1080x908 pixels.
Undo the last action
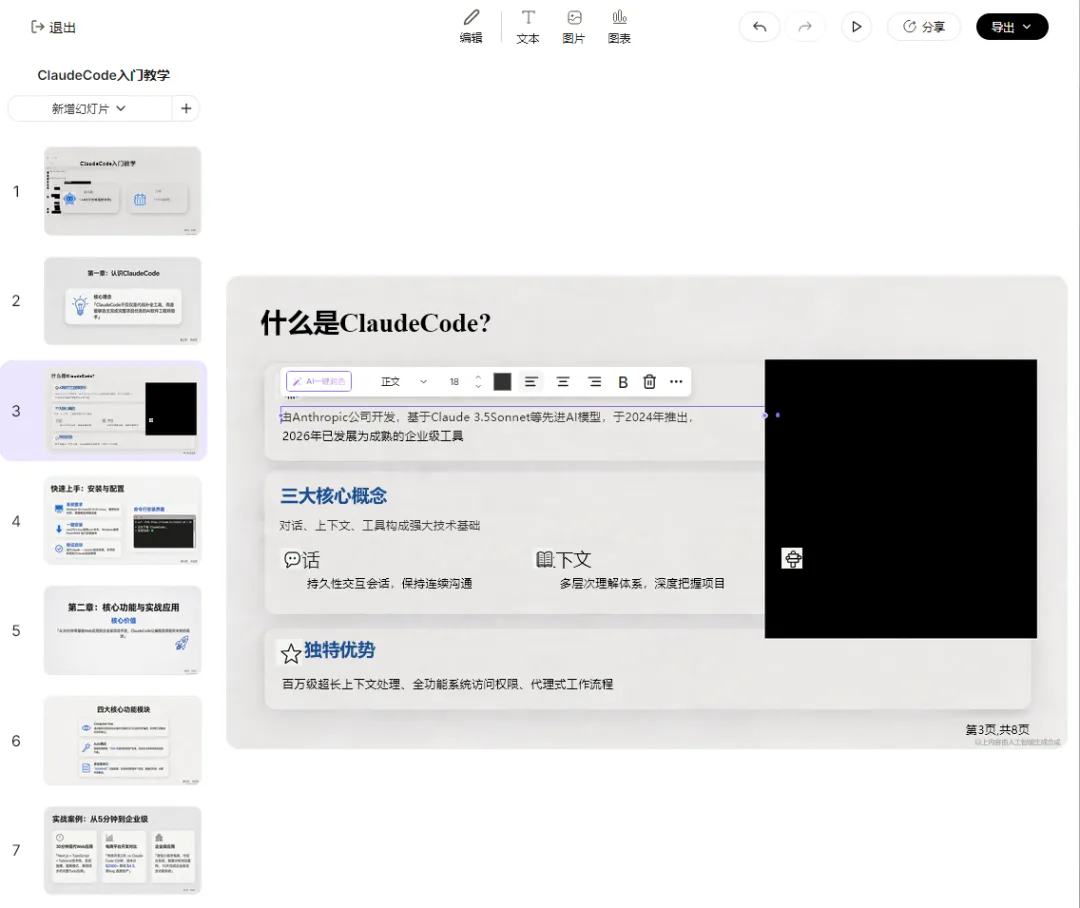[760, 27]
